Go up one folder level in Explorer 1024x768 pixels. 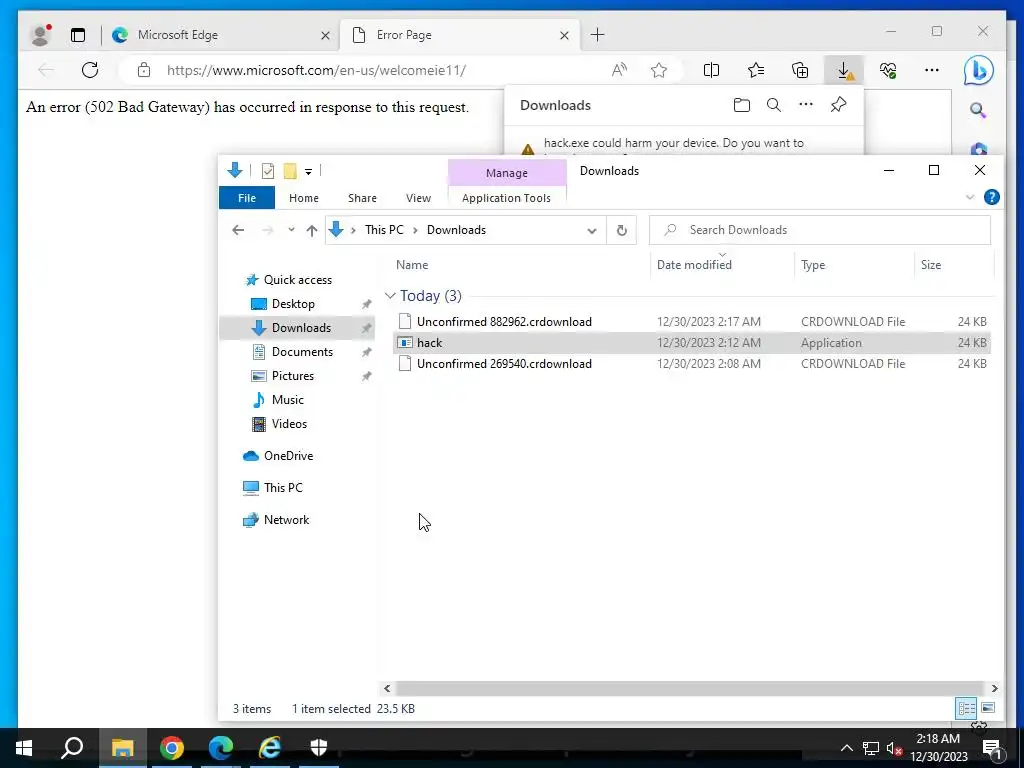tap(312, 230)
